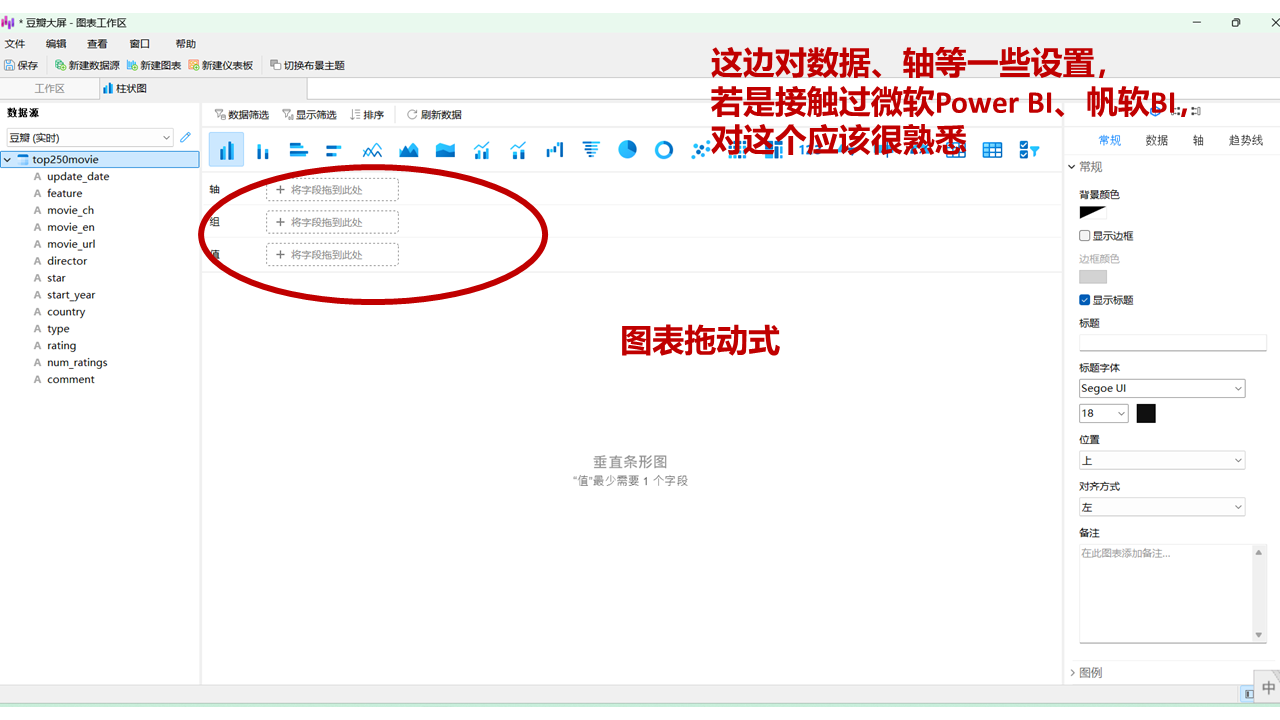Click Switch Layout Theme (切换布景主题)
Image resolution: width=1280 pixels, height=720 pixels.
click(x=307, y=65)
